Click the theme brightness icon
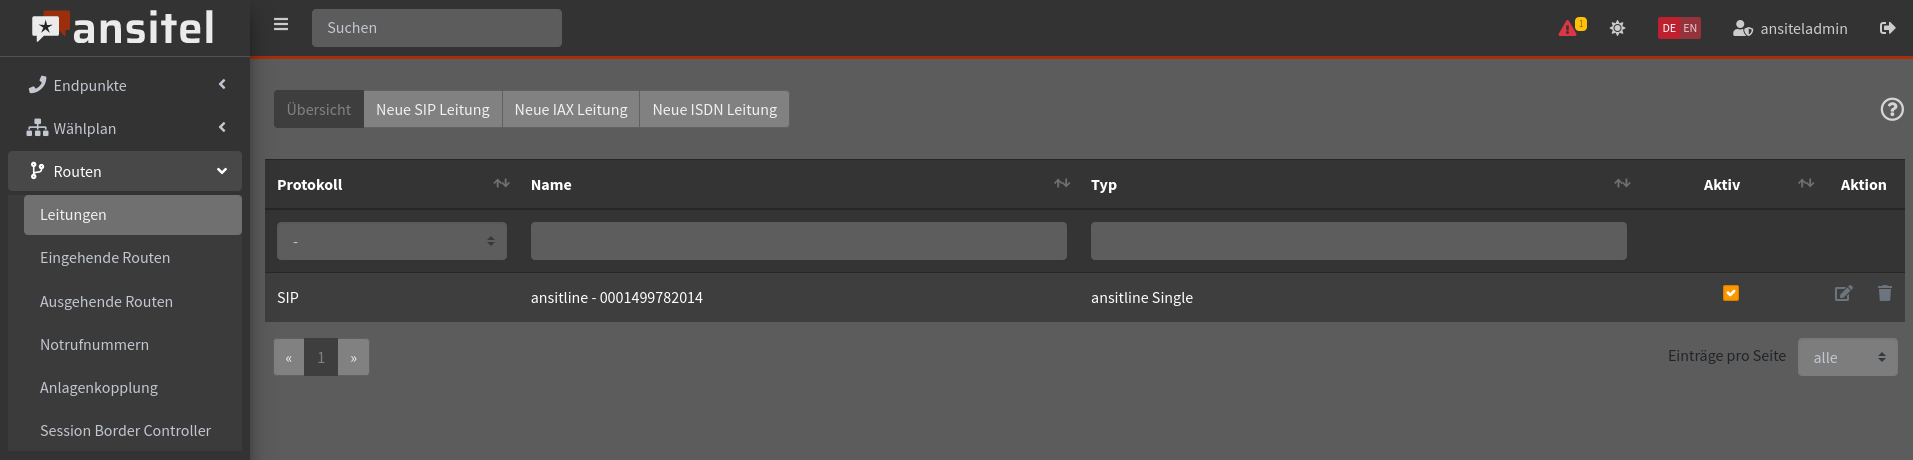The width and height of the screenshot is (1913, 460). pyautogui.click(x=1617, y=28)
